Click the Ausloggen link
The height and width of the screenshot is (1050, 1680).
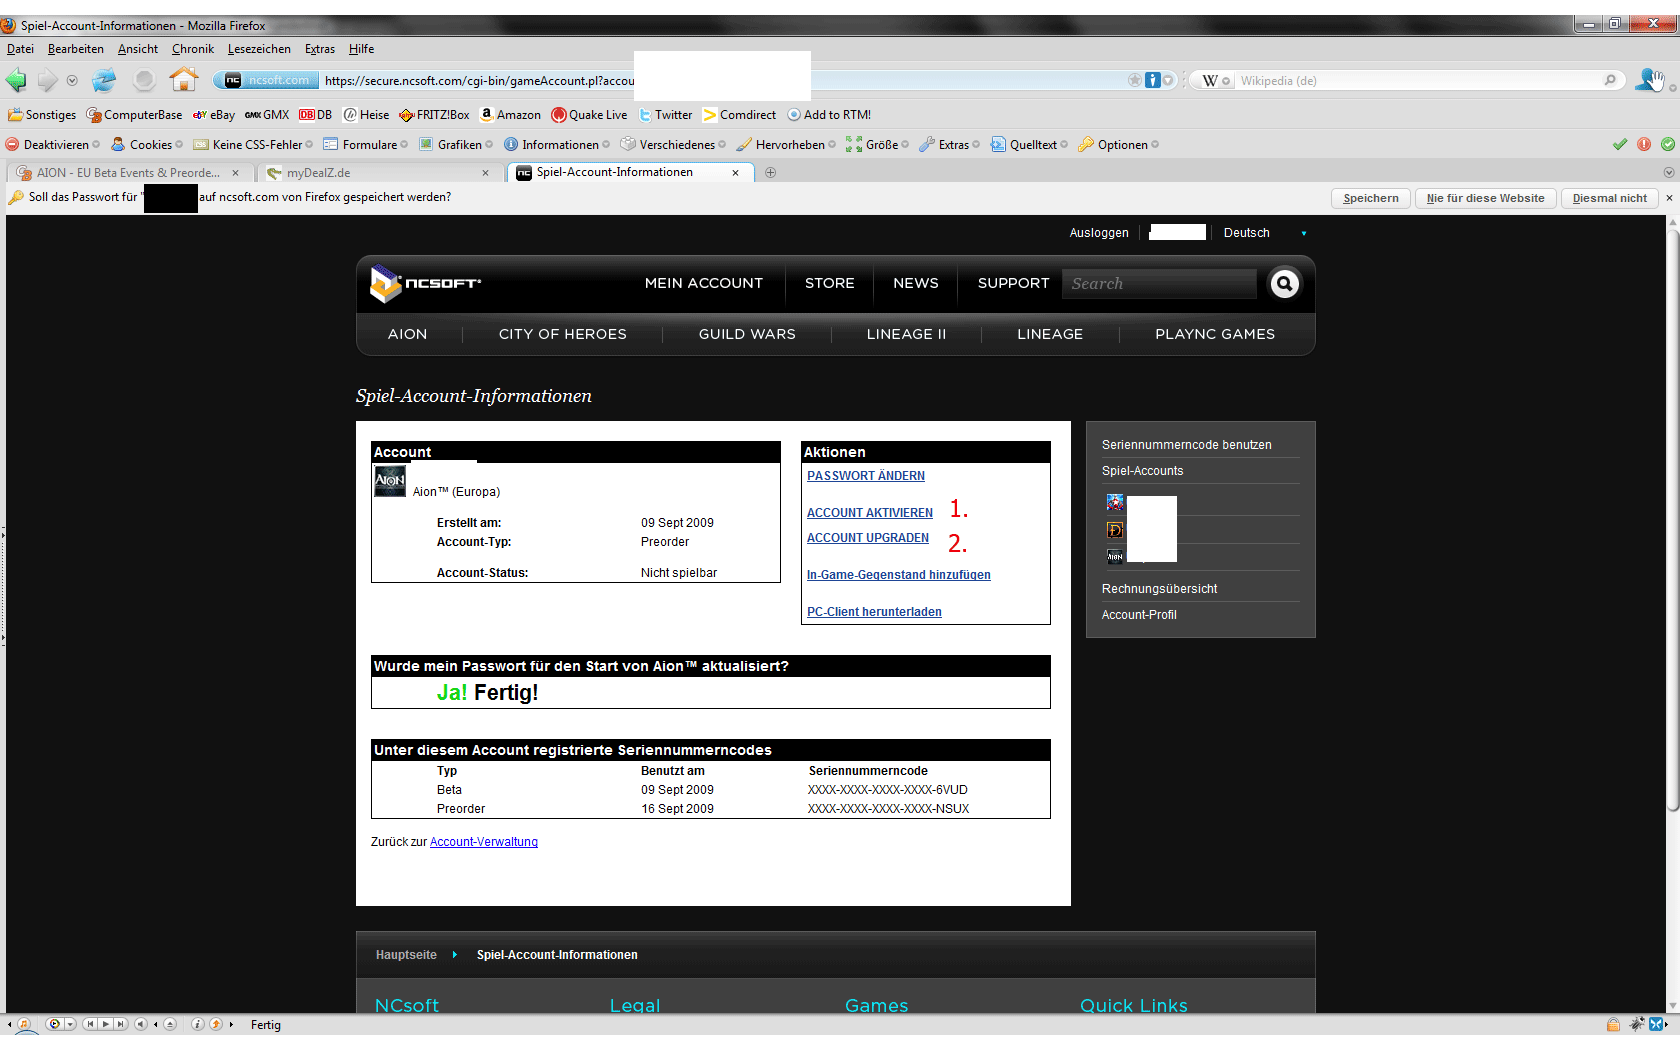(x=1099, y=233)
